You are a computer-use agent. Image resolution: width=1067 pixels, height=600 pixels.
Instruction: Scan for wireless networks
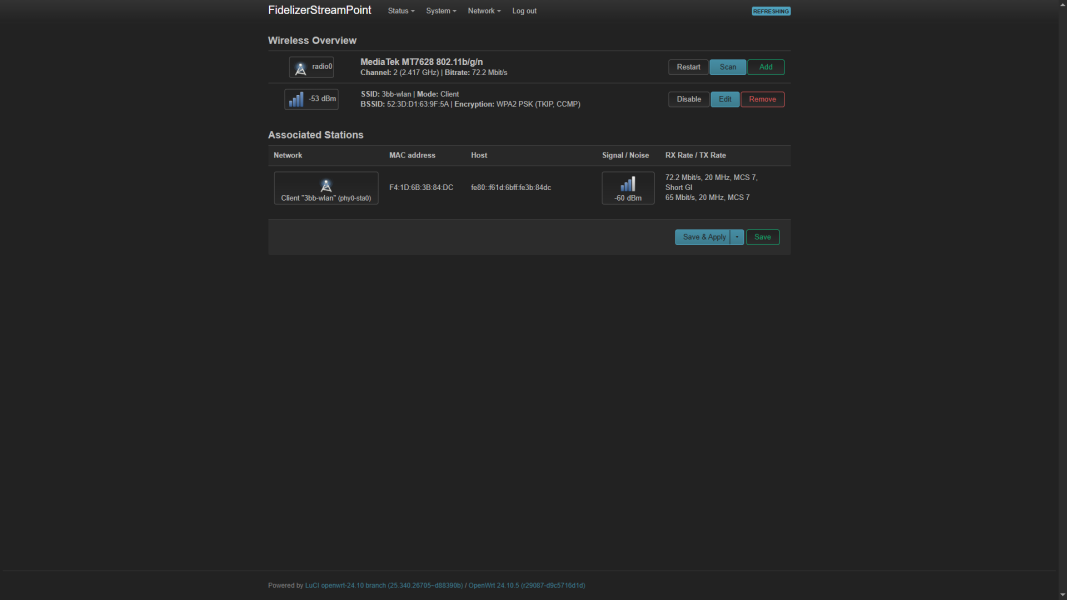click(x=728, y=67)
